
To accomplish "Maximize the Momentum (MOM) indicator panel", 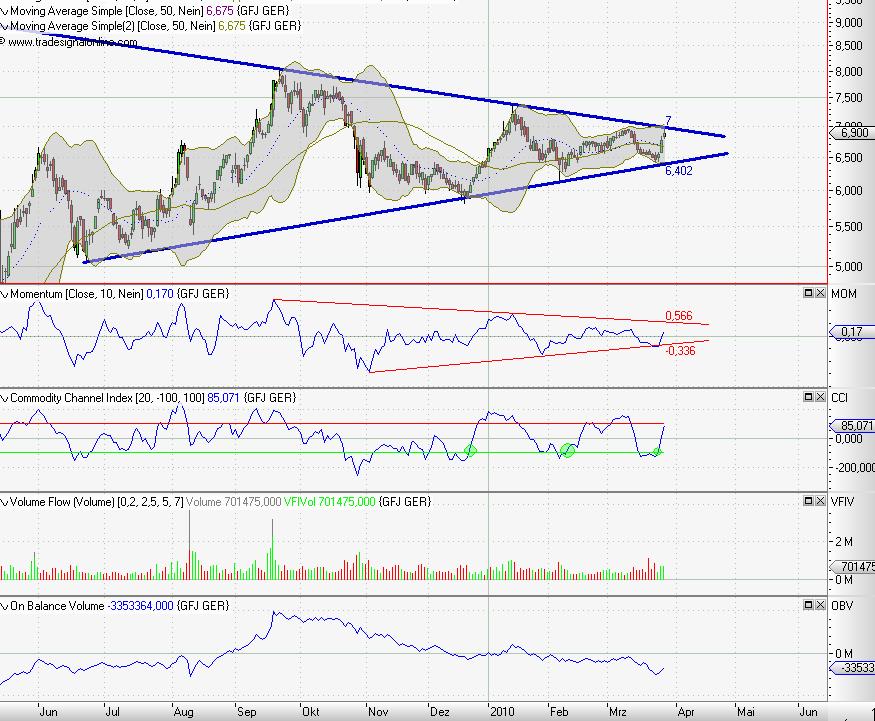I will coord(807,293).
